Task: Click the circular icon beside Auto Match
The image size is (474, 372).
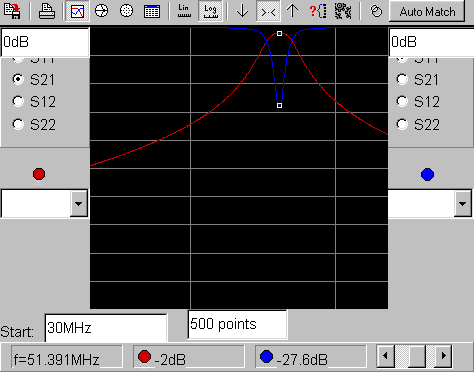Action: [376, 11]
